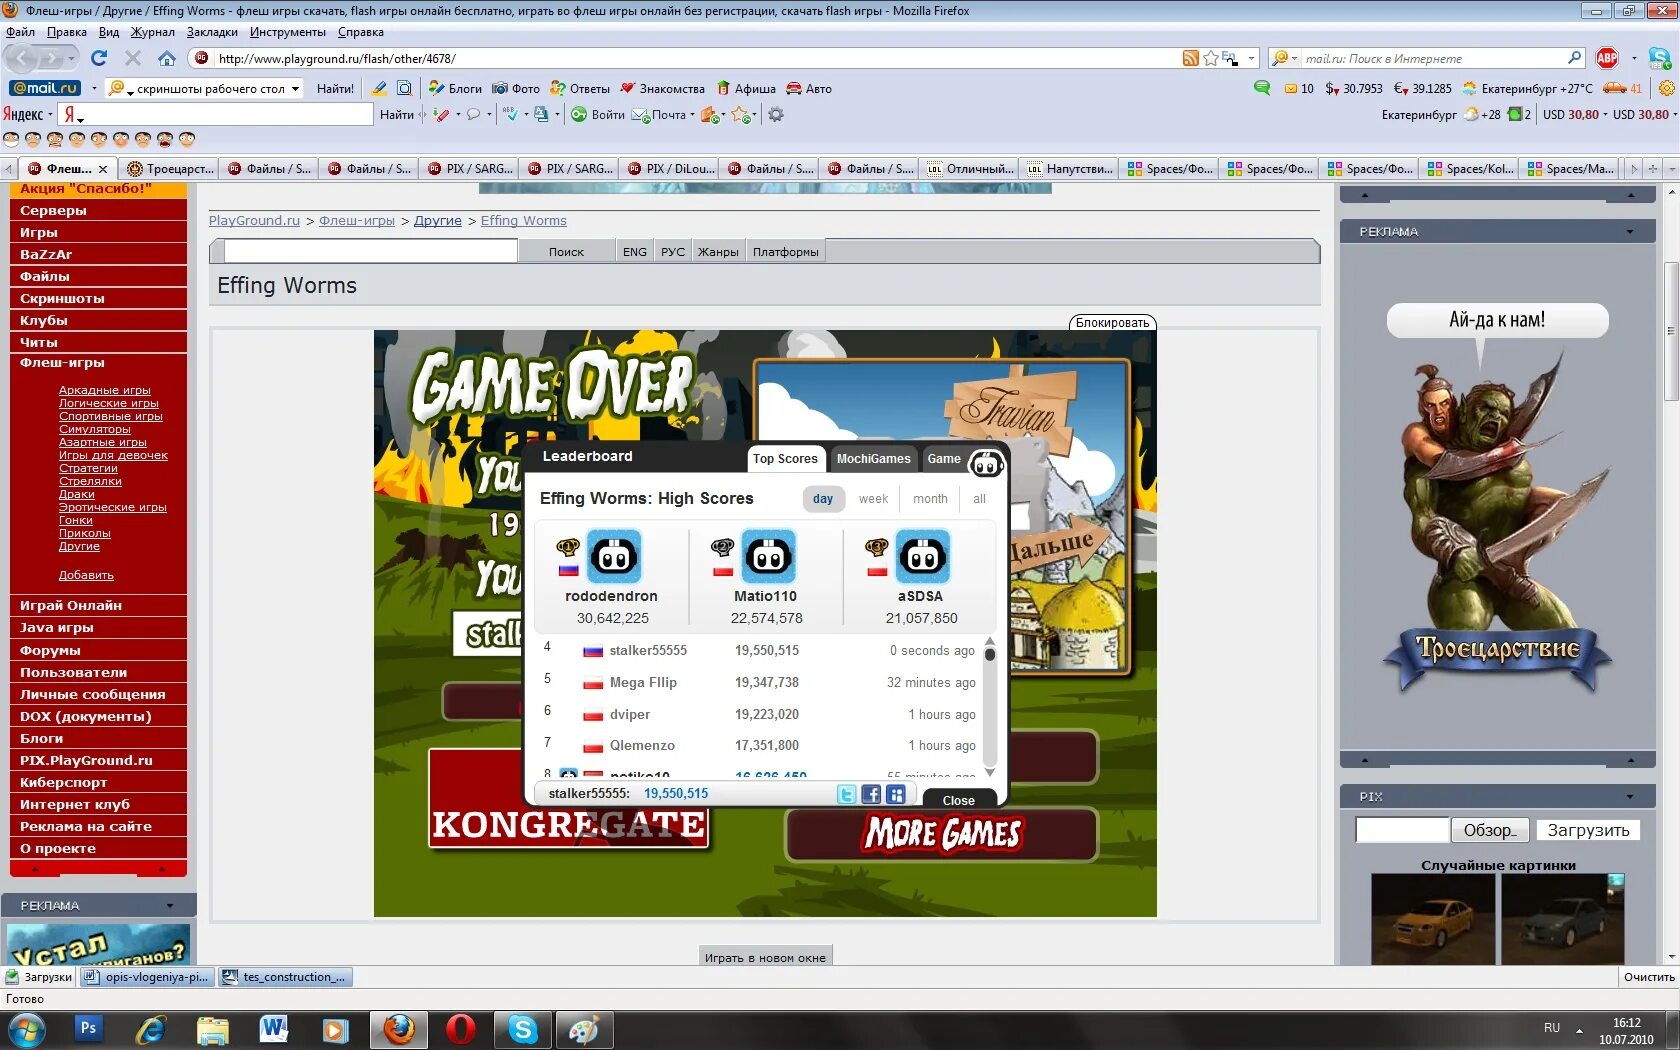Click Играть в новом окне button

tap(765, 957)
